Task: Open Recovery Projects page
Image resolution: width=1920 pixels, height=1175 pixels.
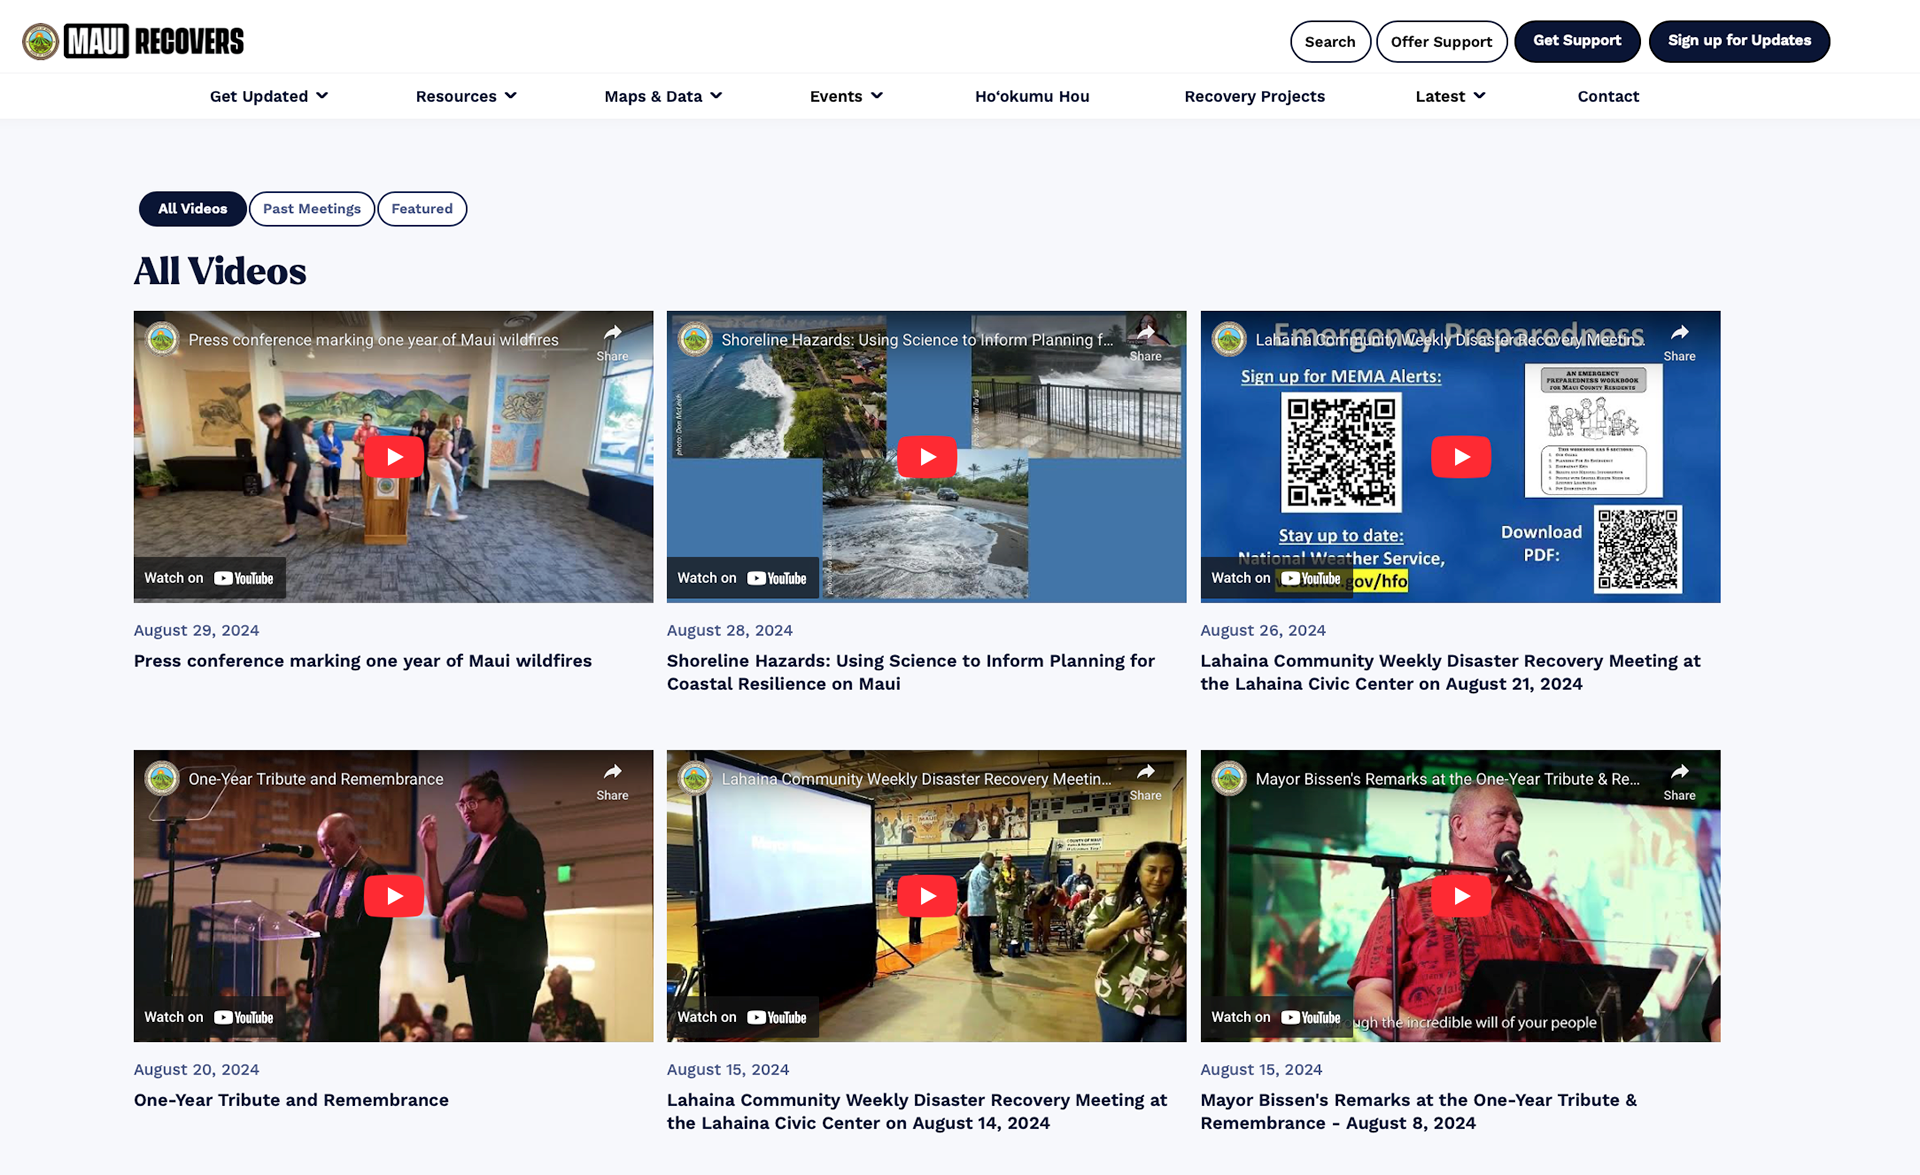Action: coord(1254,96)
